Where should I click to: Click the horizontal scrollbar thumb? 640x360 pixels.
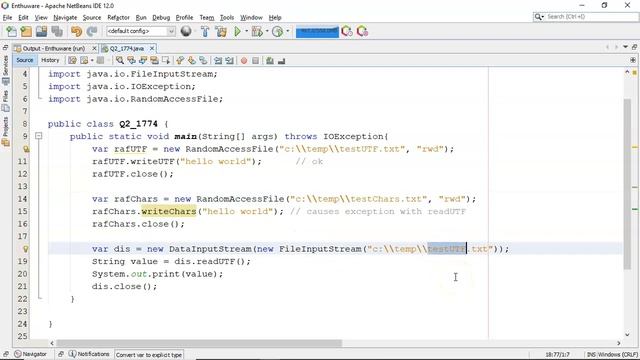coord(199,343)
